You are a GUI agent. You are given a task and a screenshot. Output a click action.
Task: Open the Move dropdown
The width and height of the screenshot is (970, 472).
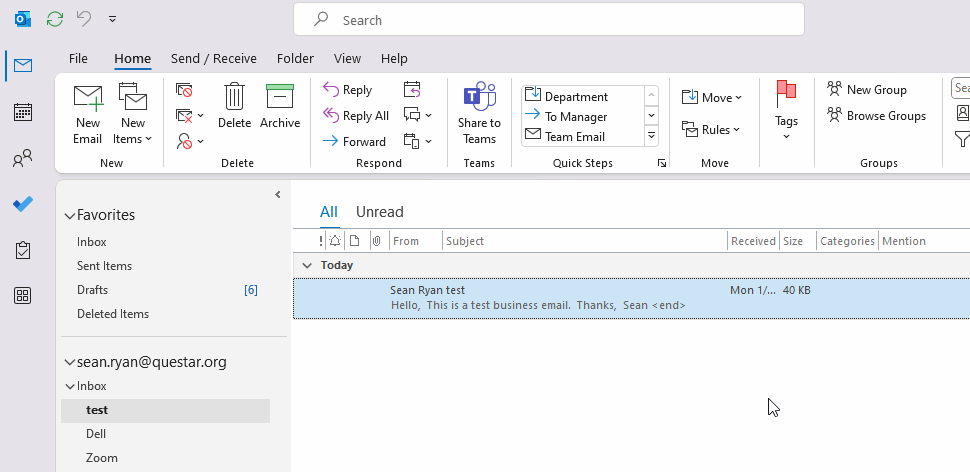(x=712, y=98)
